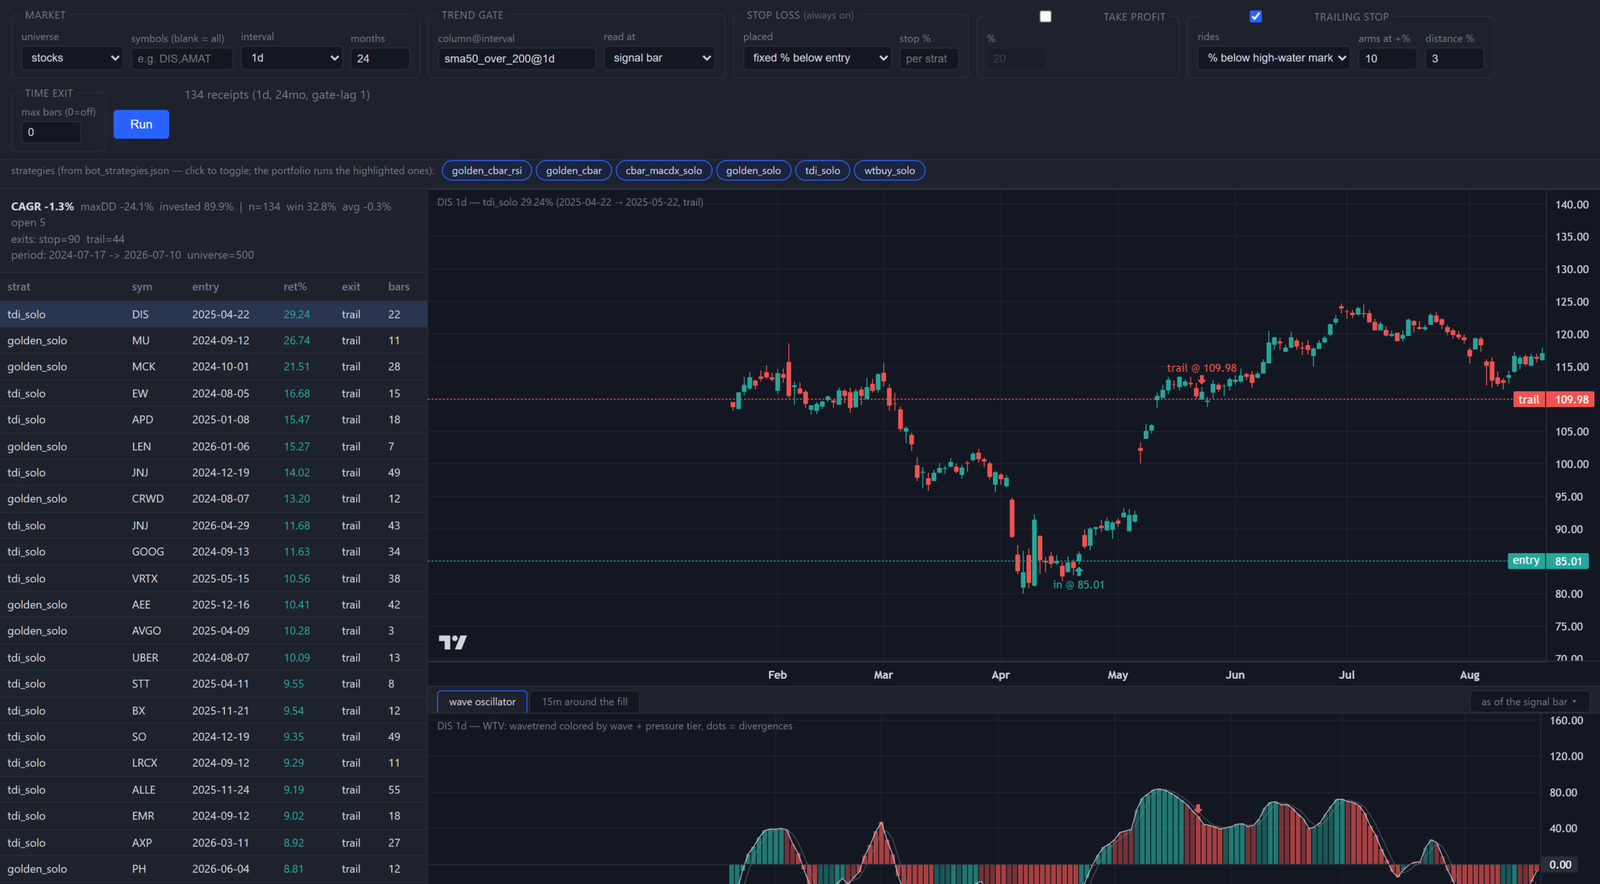This screenshot has width=1600, height=884.
Task: Select the BX 2025-11-21 trade row
Action: (x=213, y=710)
